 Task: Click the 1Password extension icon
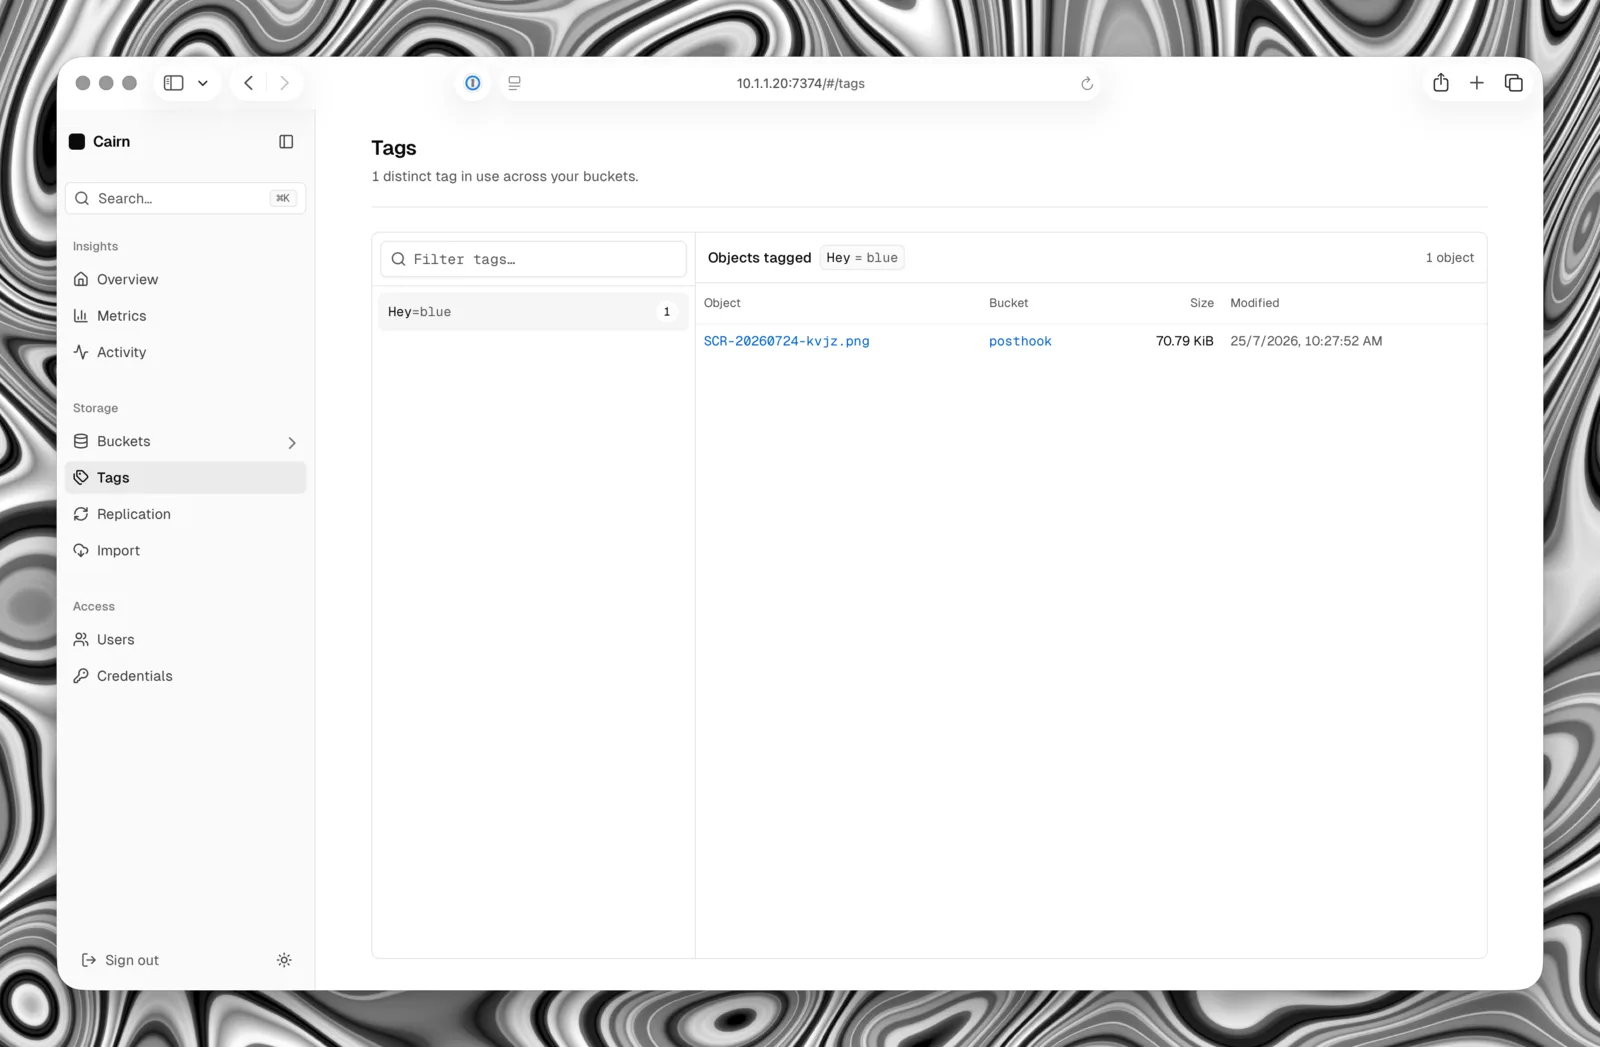(473, 83)
